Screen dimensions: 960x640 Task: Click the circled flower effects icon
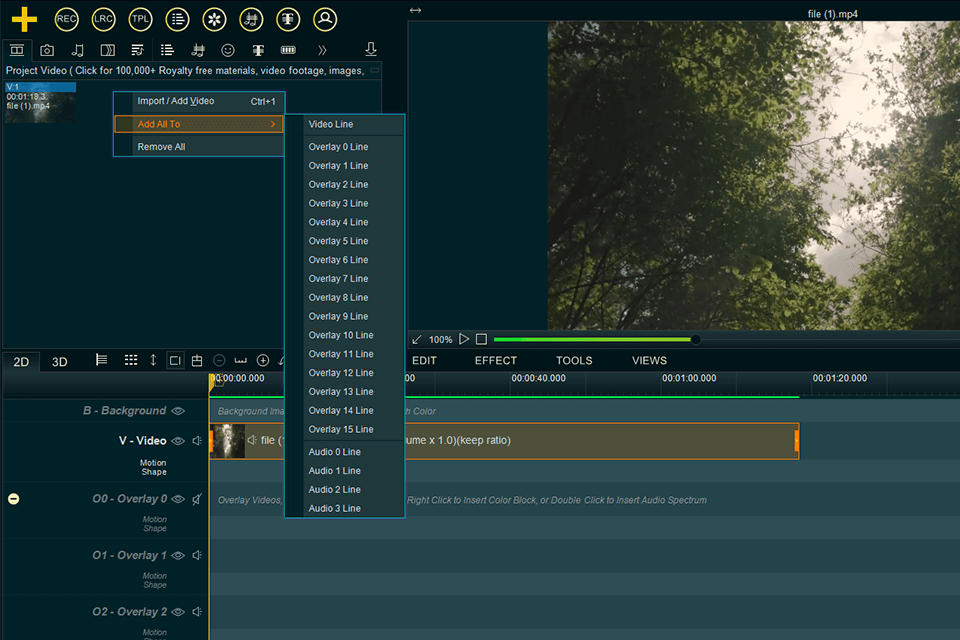pos(214,19)
